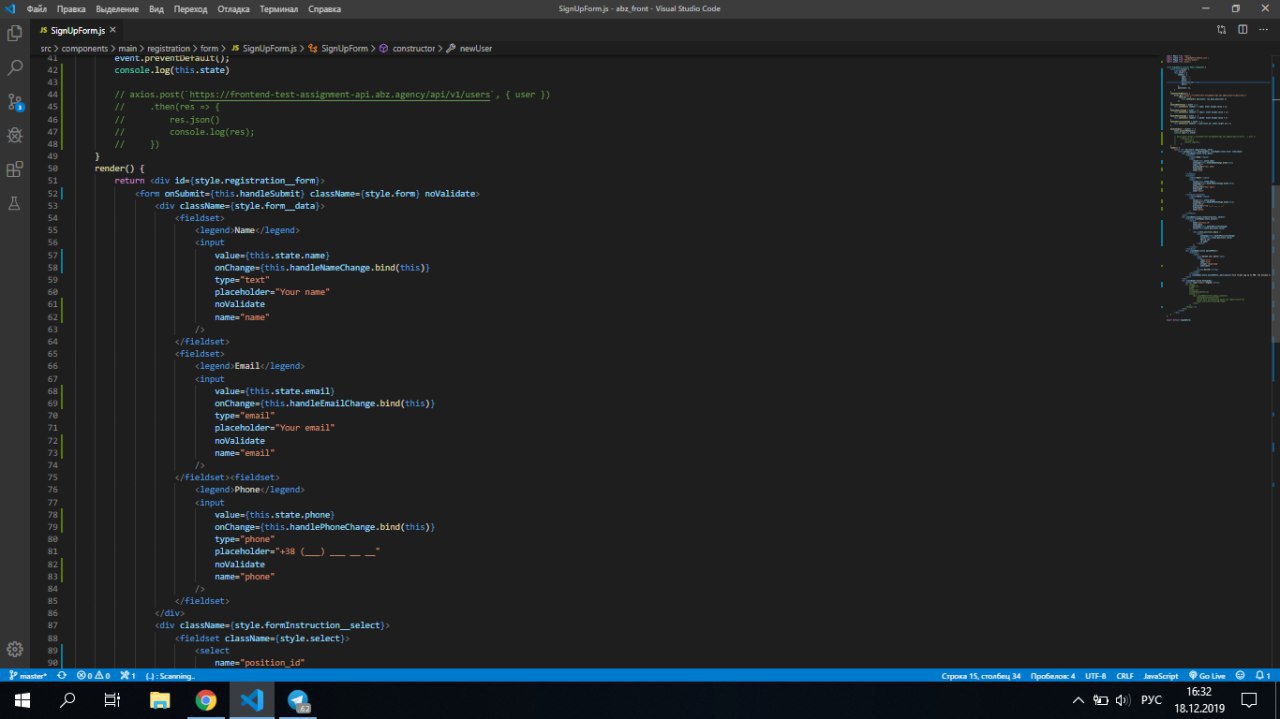Screen dimensions: 1280x719
Task: Open the Explorer panel in activity bar
Action: [15, 33]
